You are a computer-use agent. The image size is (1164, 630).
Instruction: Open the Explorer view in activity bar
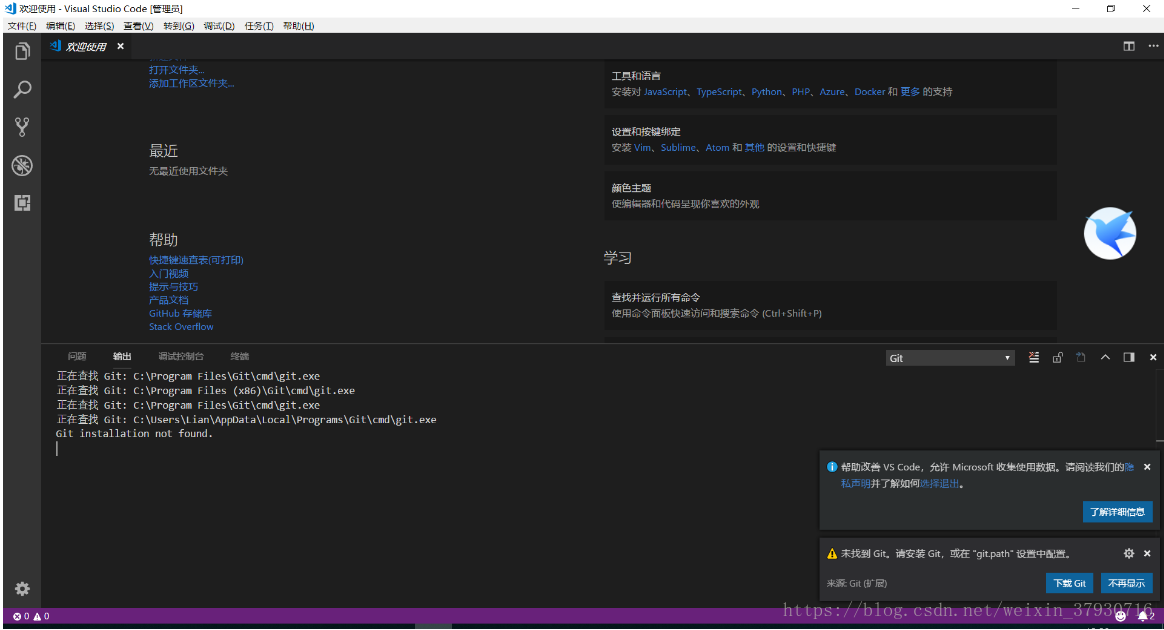pyautogui.click(x=22, y=51)
